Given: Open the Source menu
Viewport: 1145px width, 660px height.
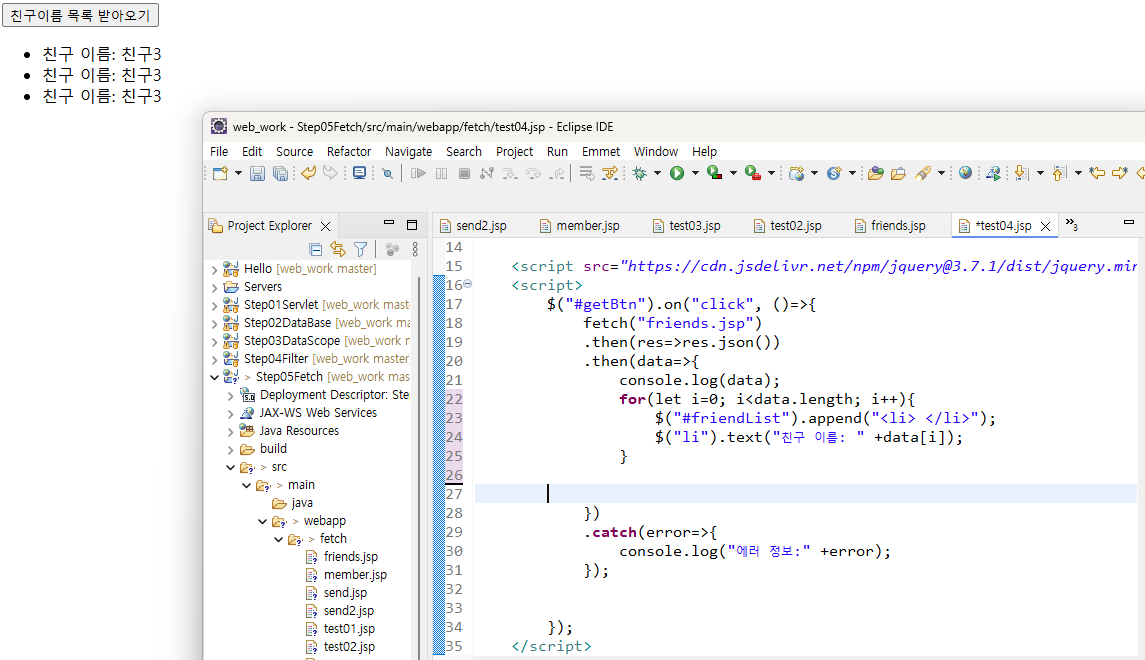Looking at the screenshot, I should click(294, 151).
